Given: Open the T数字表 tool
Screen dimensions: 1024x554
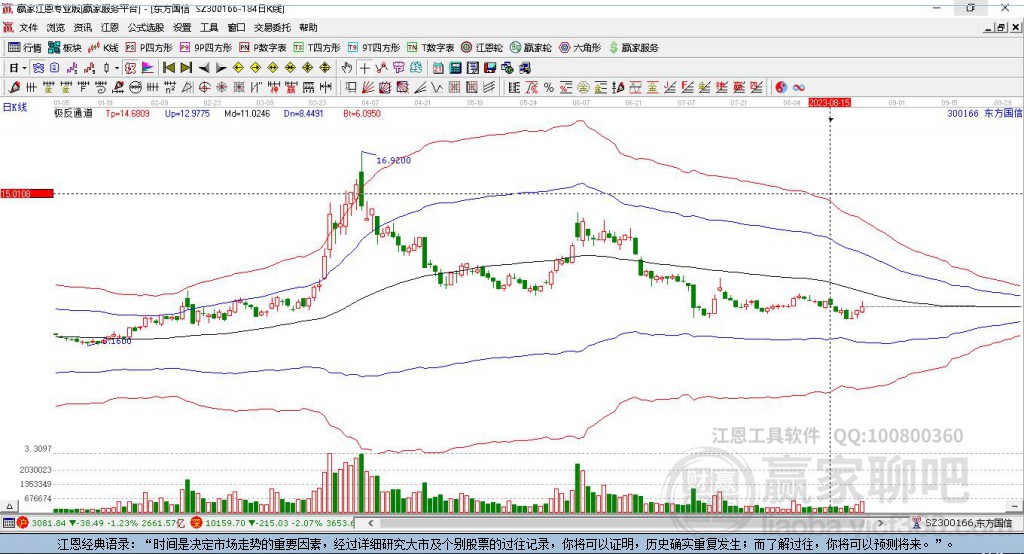Looking at the screenshot, I should click(x=430, y=48).
